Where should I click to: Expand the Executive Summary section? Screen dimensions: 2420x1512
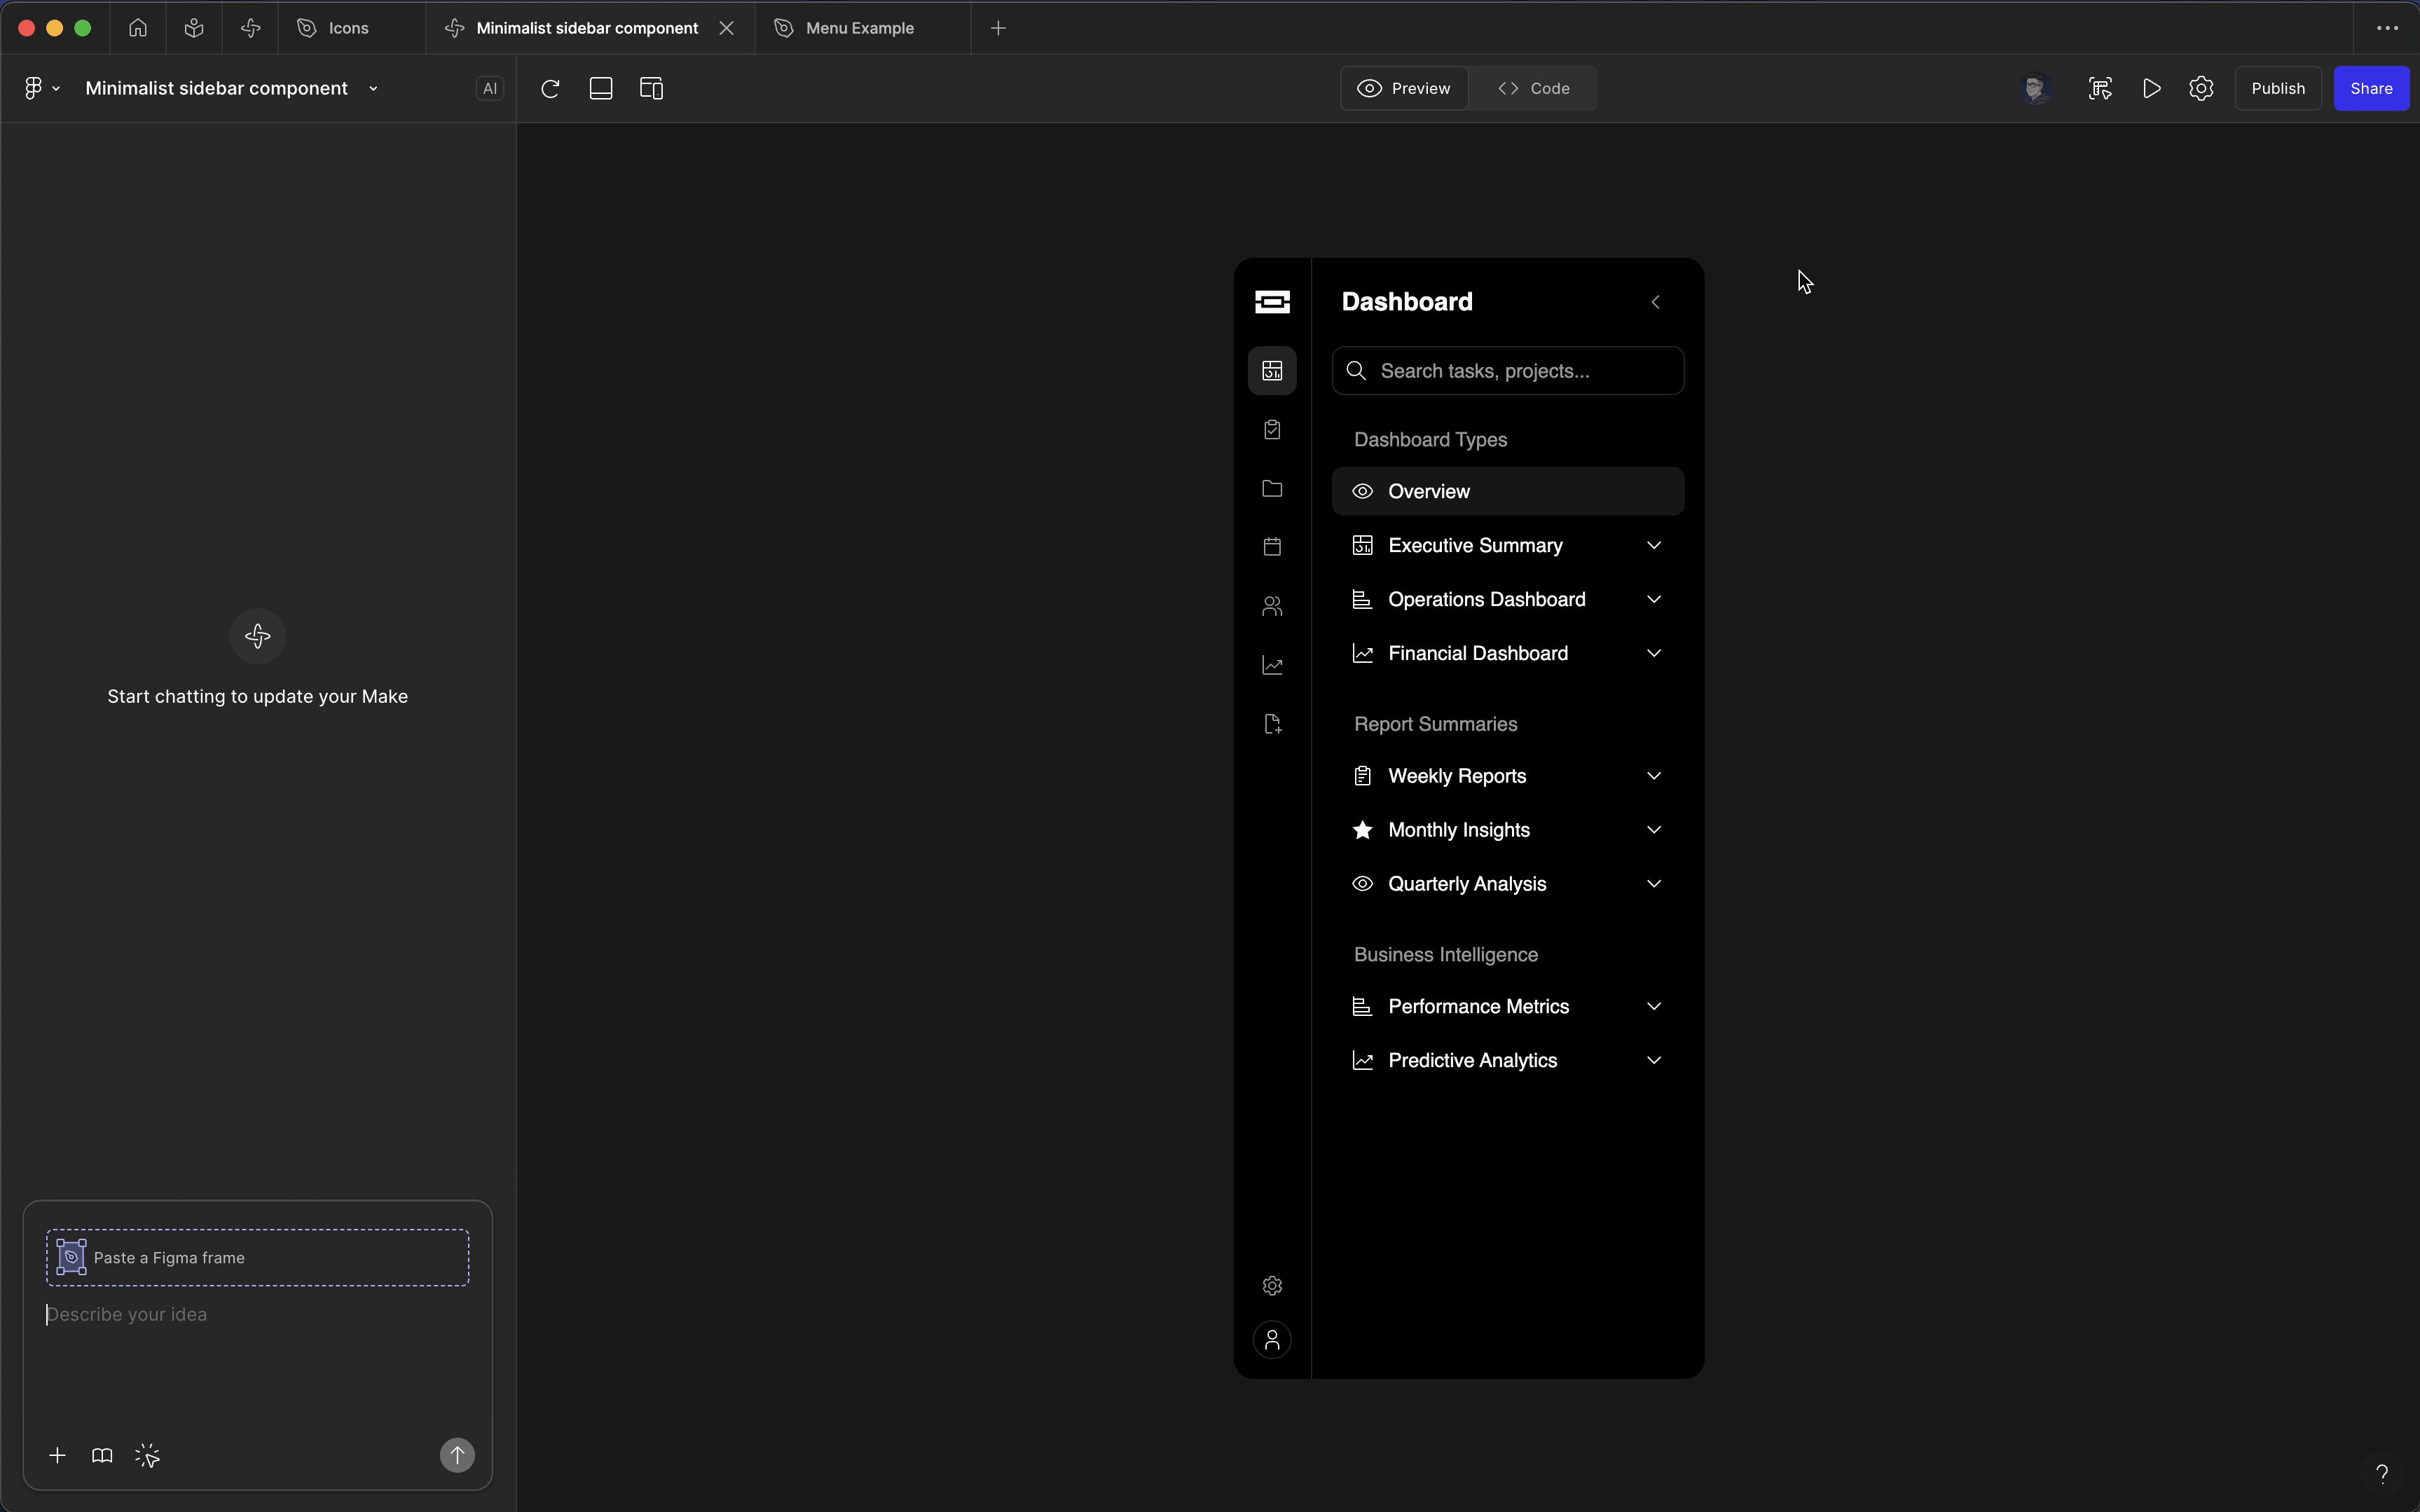click(1654, 546)
